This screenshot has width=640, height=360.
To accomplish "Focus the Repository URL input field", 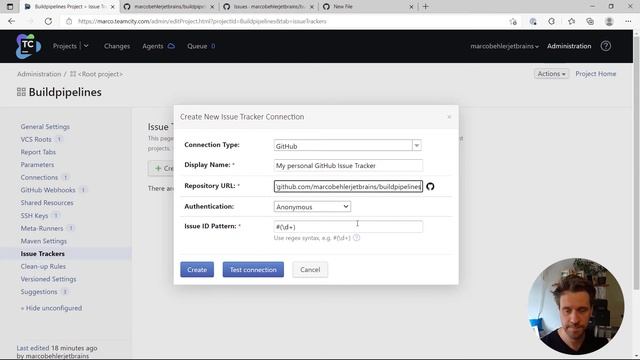I will point(348,187).
